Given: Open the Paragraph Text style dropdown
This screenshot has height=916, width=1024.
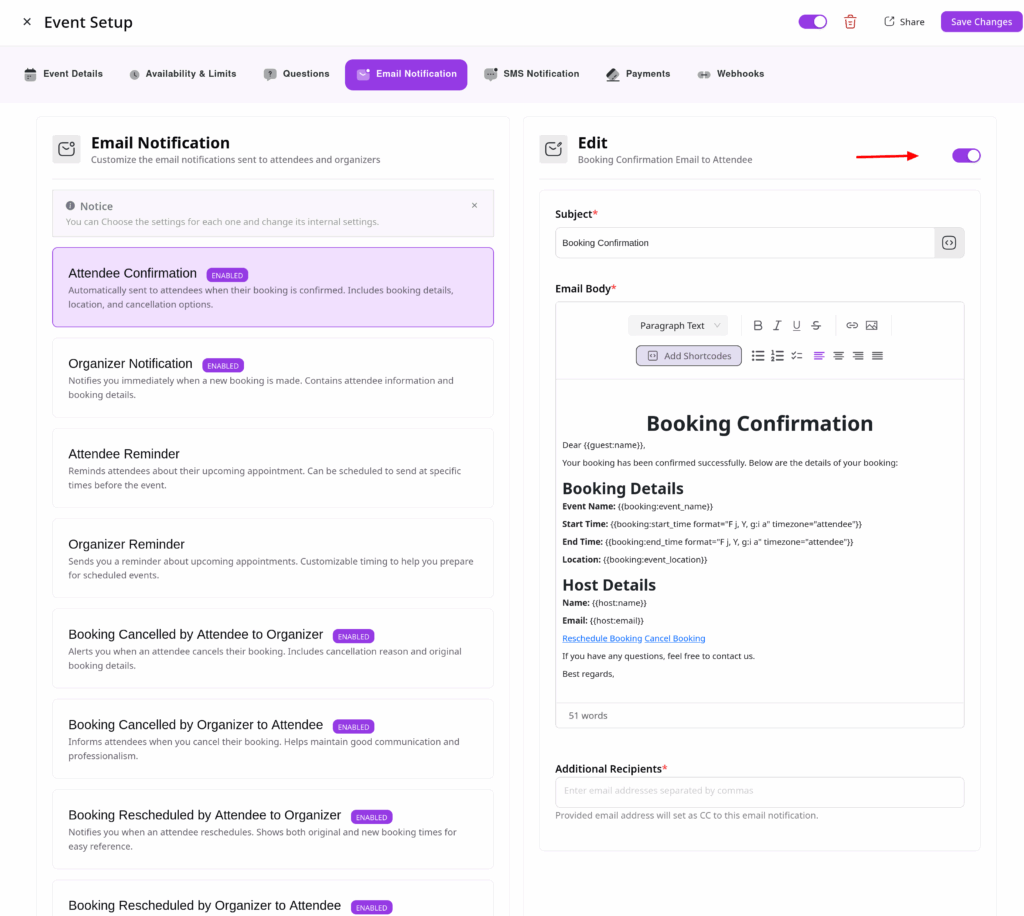Looking at the screenshot, I should point(679,326).
